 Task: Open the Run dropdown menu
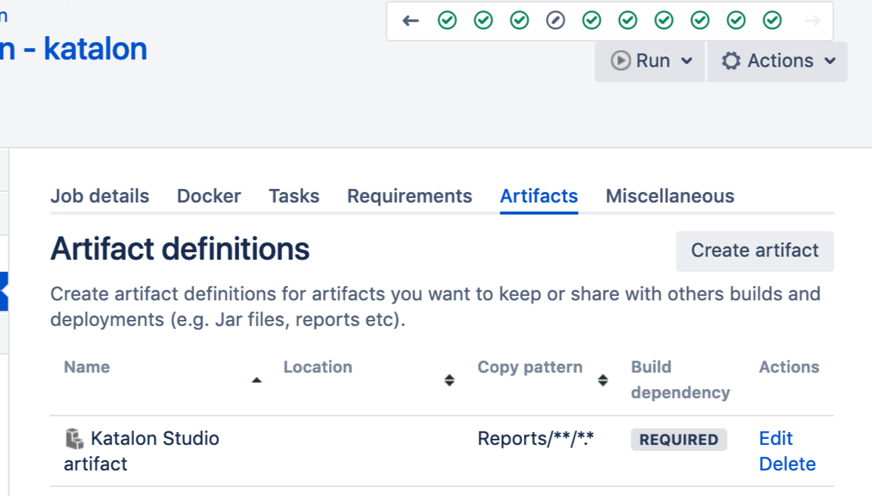tap(687, 61)
